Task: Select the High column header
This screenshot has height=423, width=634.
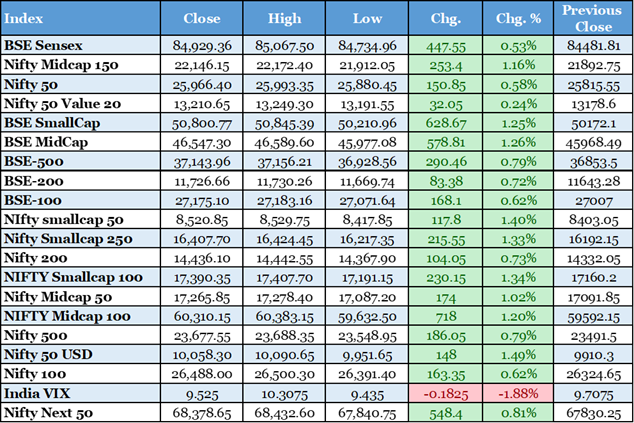Action: 285,18
